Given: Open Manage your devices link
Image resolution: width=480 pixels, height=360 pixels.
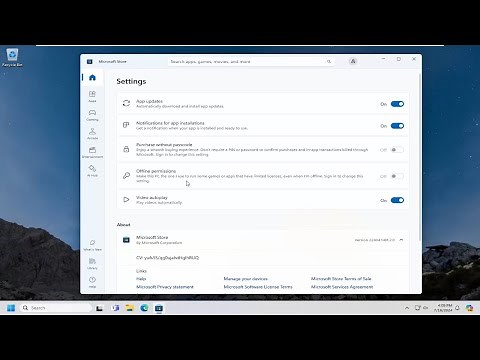Looking at the screenshot, I should (245, 279).
